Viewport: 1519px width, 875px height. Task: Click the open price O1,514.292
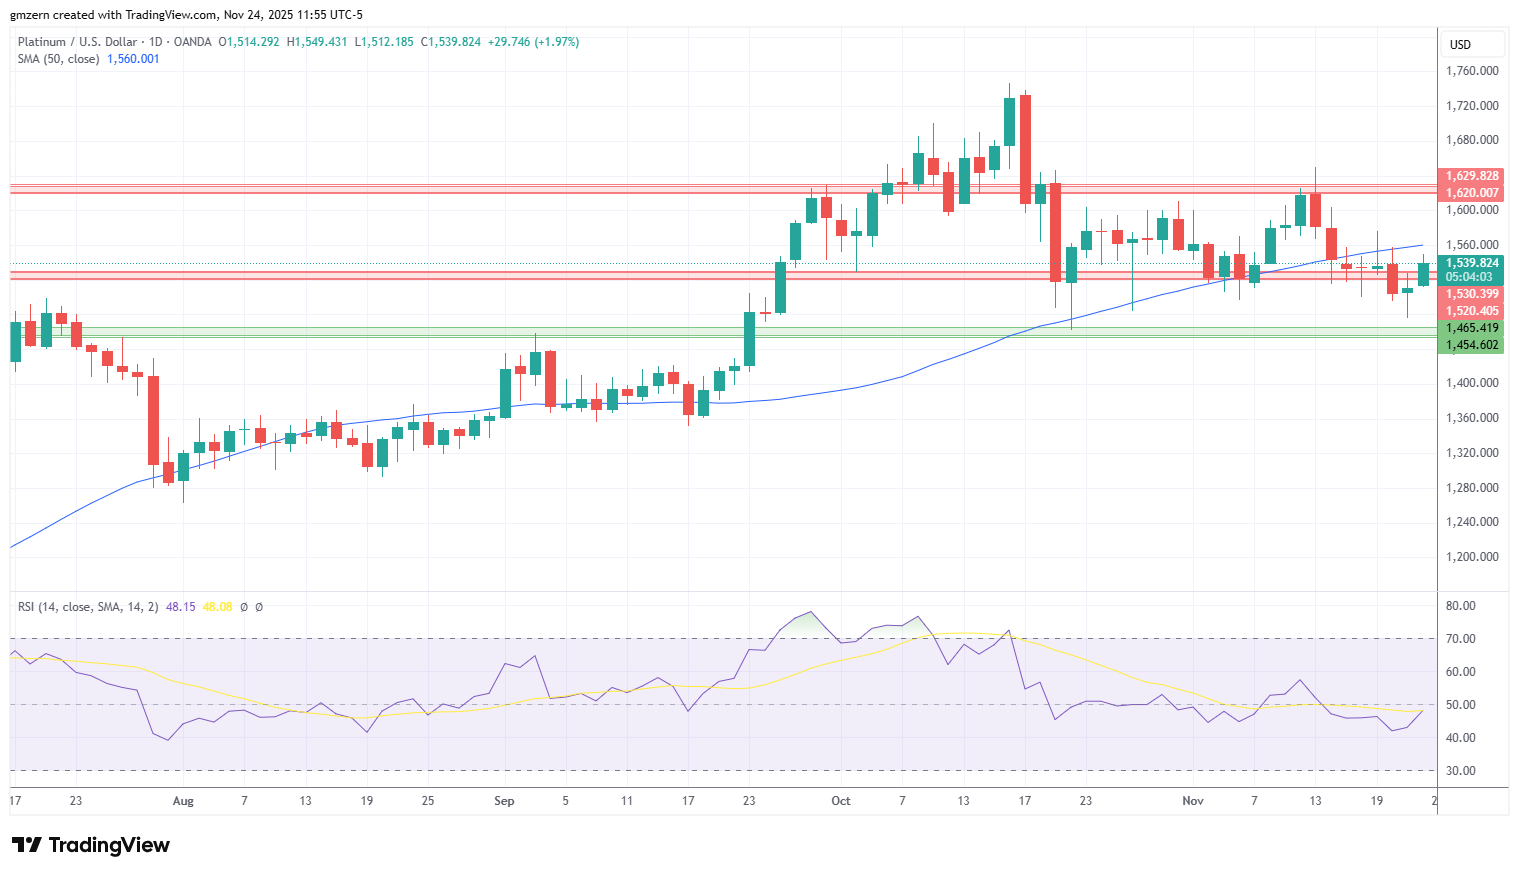click(x=249, y=42)
